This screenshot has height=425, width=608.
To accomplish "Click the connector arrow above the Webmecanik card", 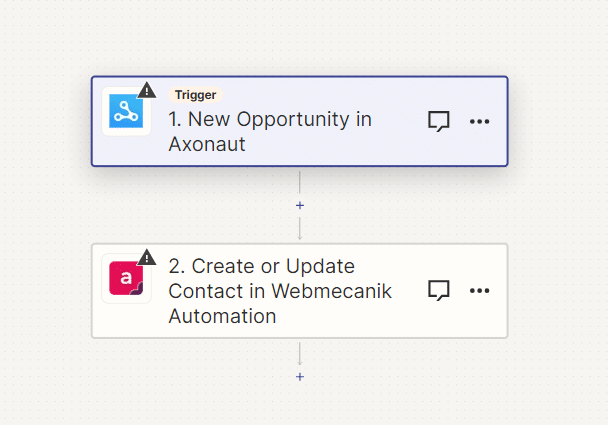I will point(300,232).
